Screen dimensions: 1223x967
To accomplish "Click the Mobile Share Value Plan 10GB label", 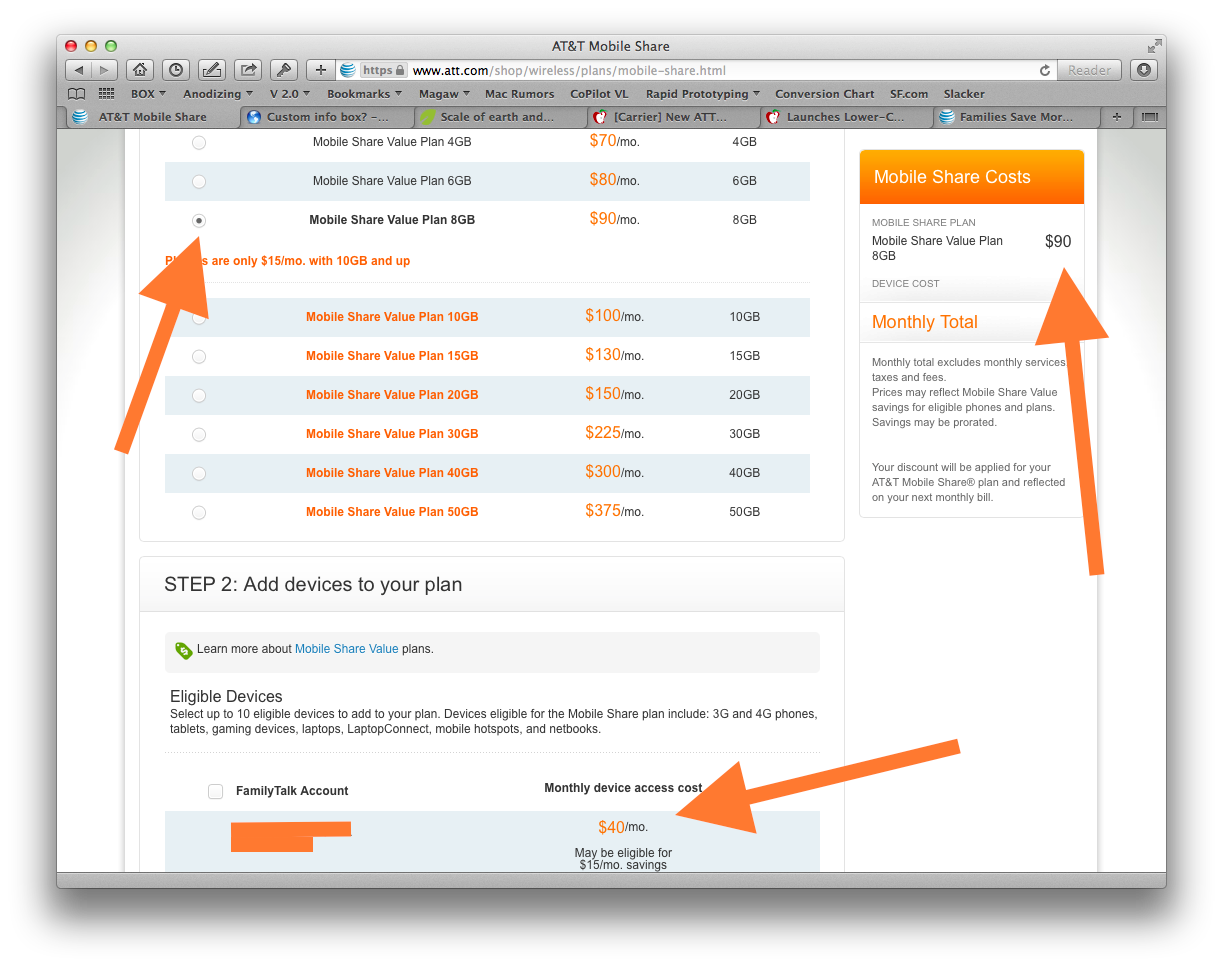I will coord(392,317).
